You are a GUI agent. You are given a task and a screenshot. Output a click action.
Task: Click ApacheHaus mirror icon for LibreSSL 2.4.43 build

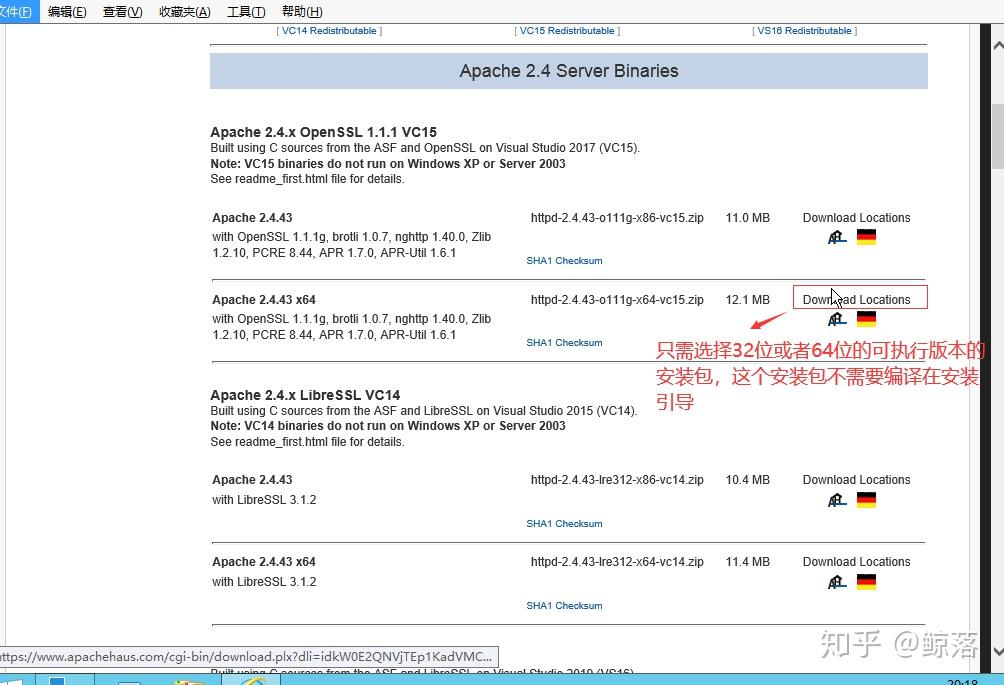pyautogui.click(x=836, y=499)
